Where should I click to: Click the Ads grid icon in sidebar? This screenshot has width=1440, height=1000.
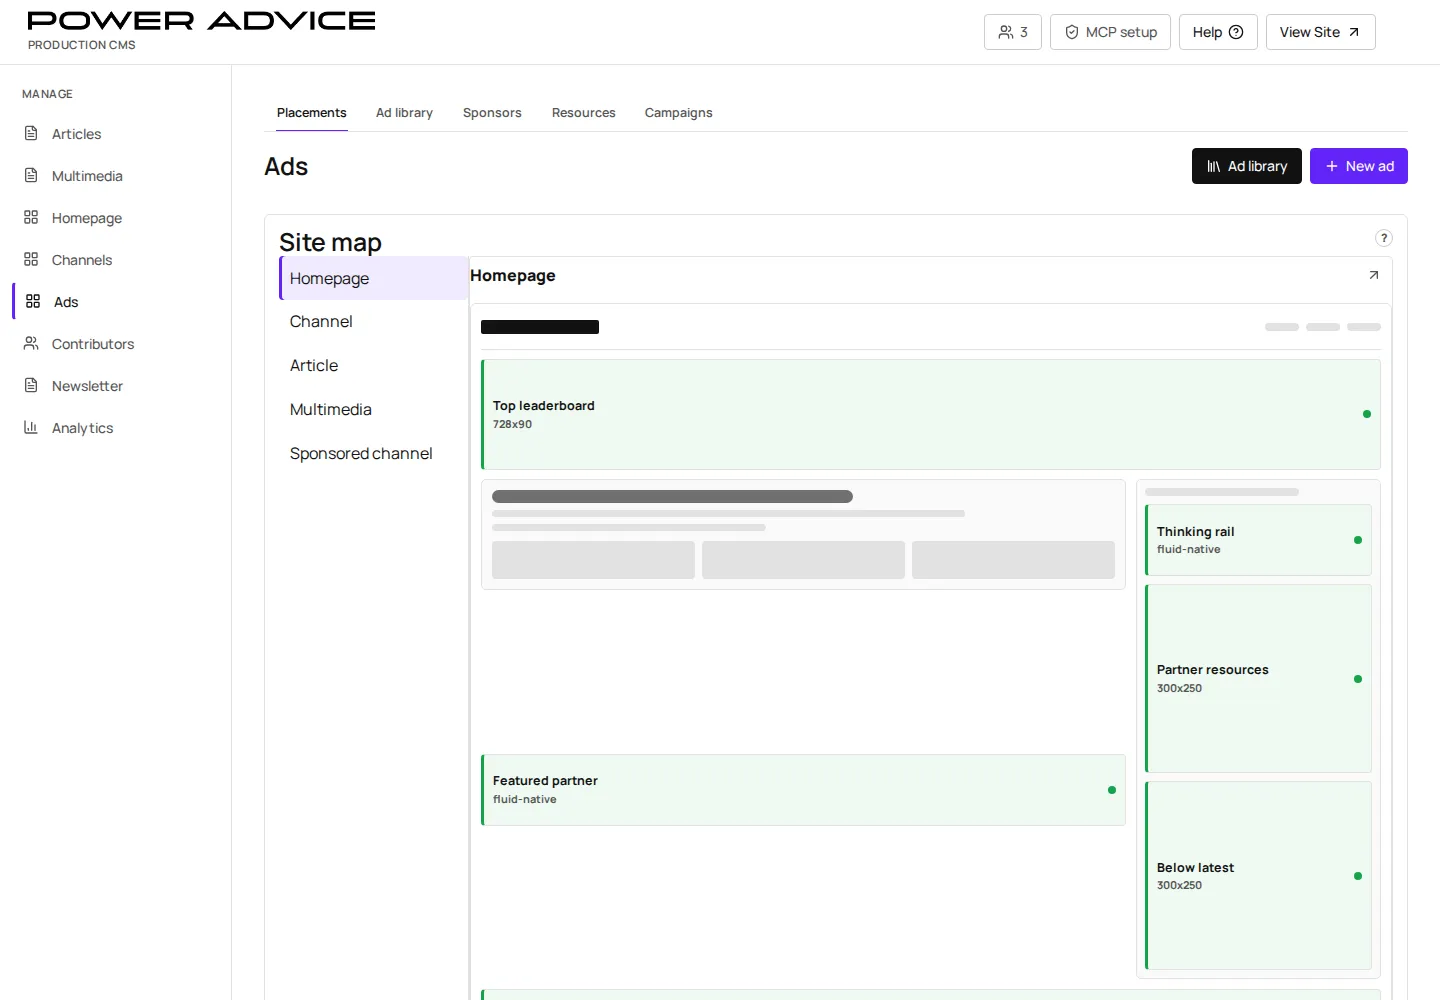tap(33, 301)
